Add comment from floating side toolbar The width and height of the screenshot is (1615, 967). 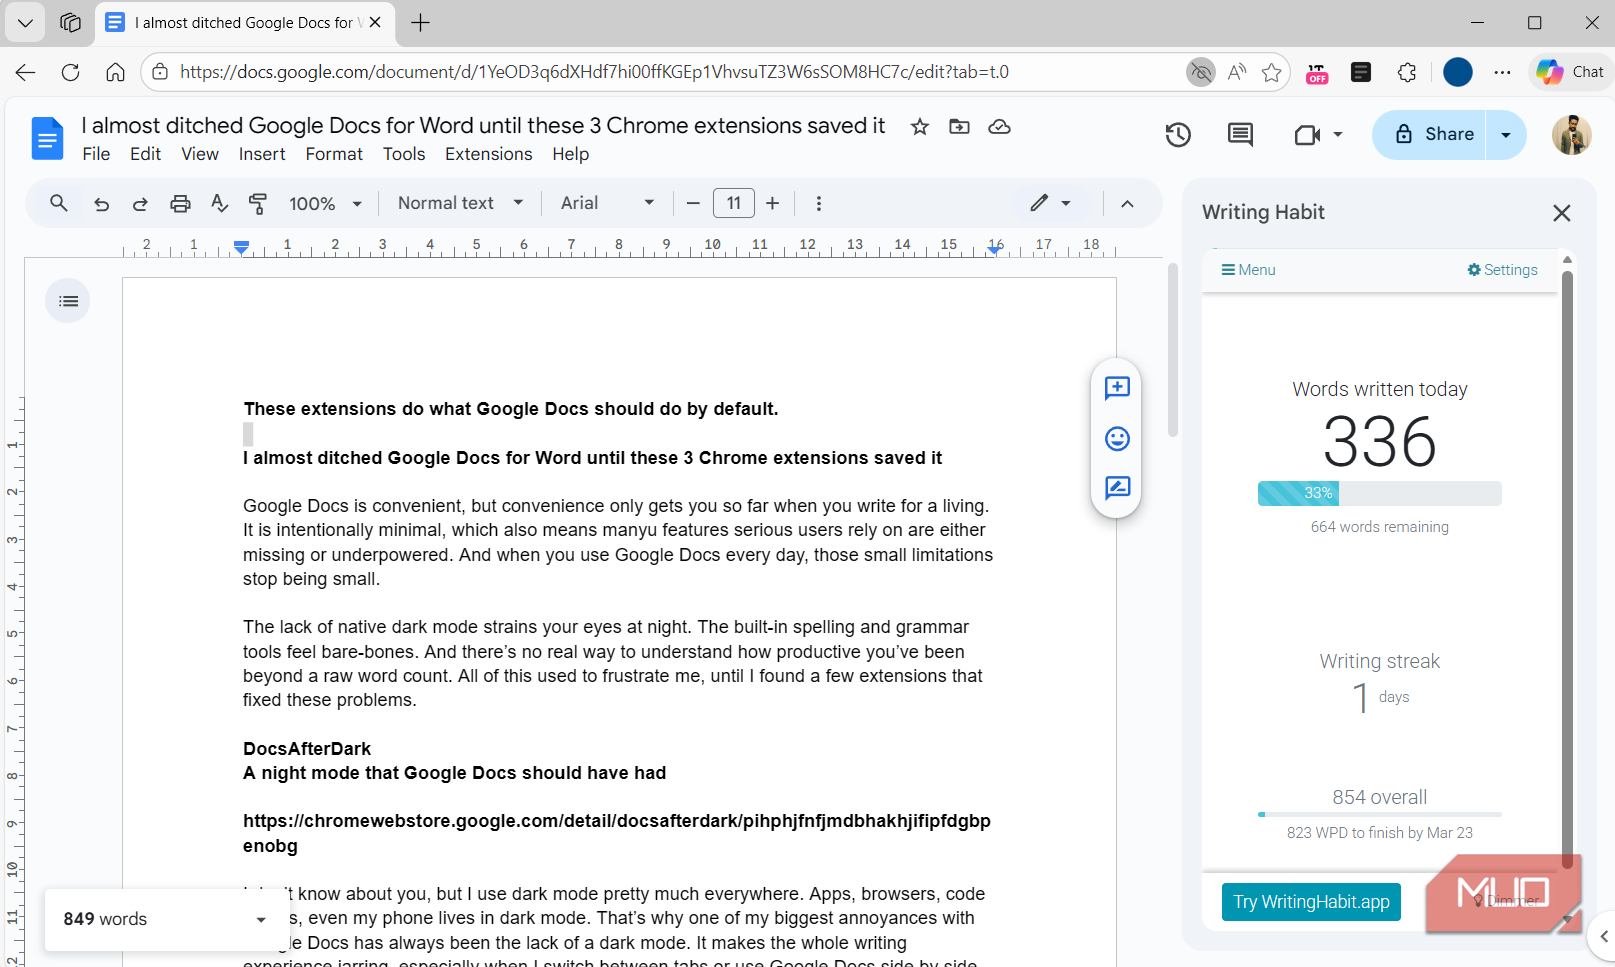[x=1117, y=388]
